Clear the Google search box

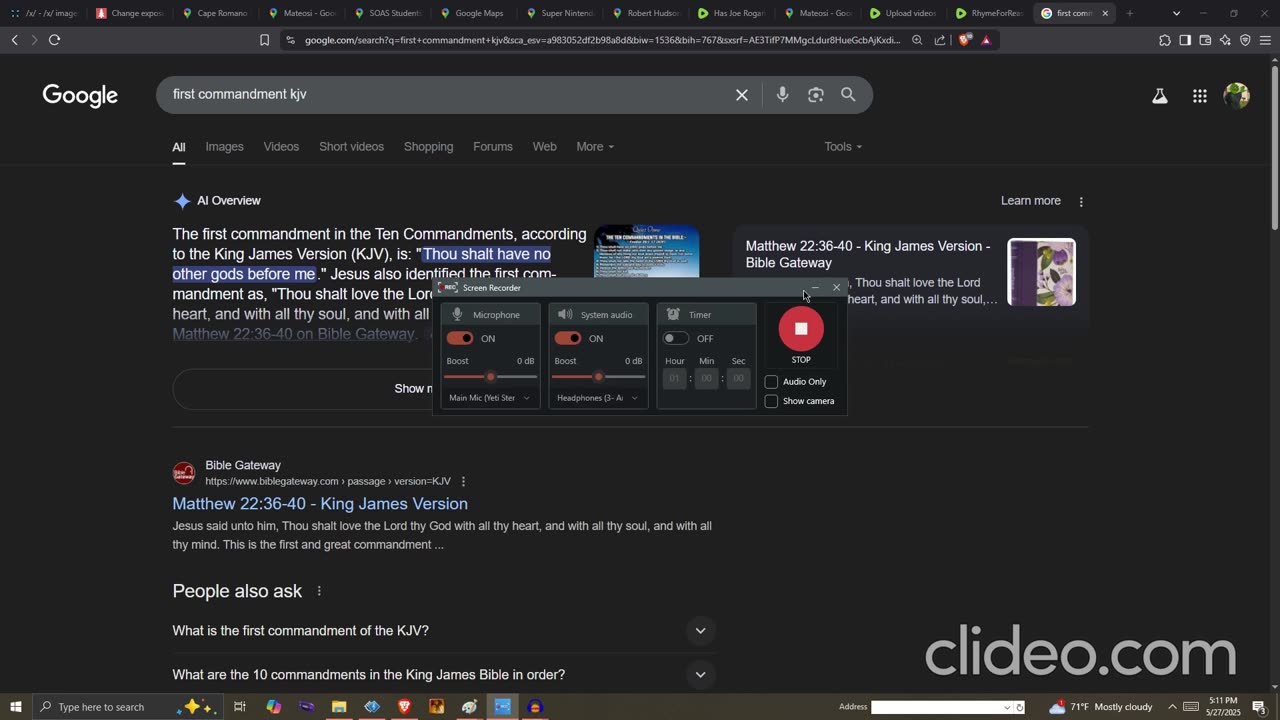pyautogui.click(x=742, y=95)
